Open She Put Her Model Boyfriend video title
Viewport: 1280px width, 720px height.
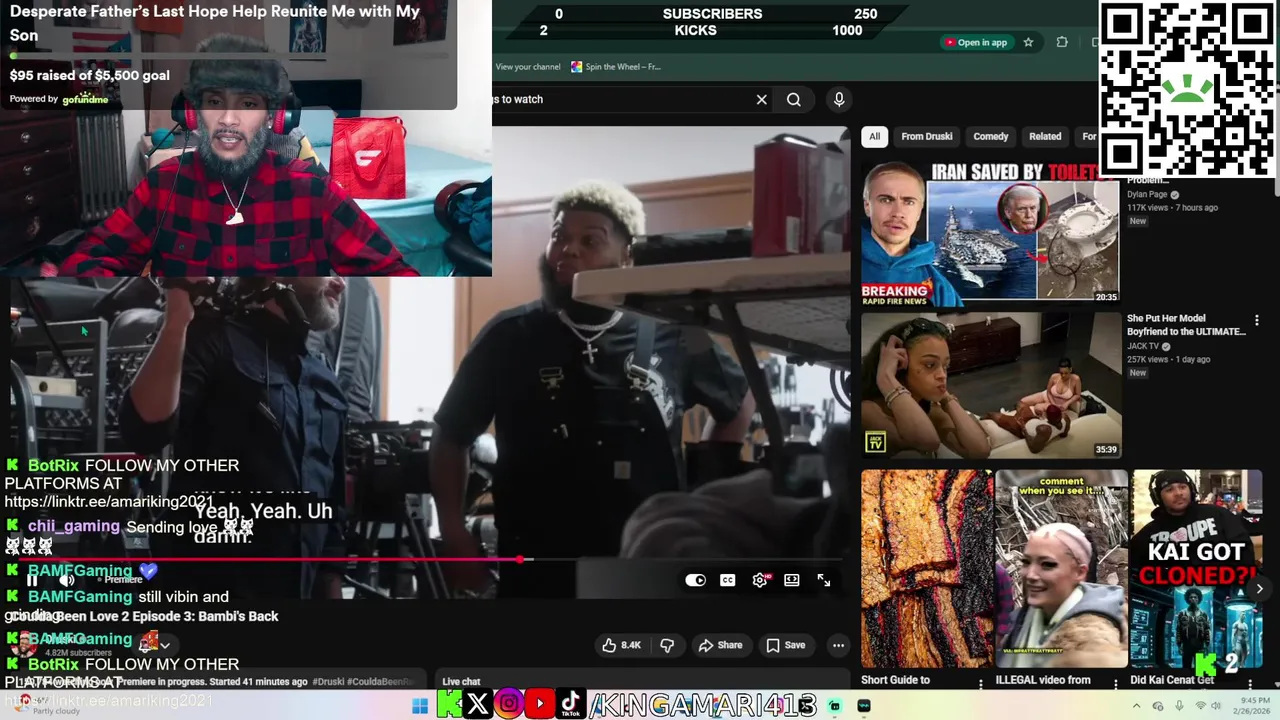(x=1186, y=325)
